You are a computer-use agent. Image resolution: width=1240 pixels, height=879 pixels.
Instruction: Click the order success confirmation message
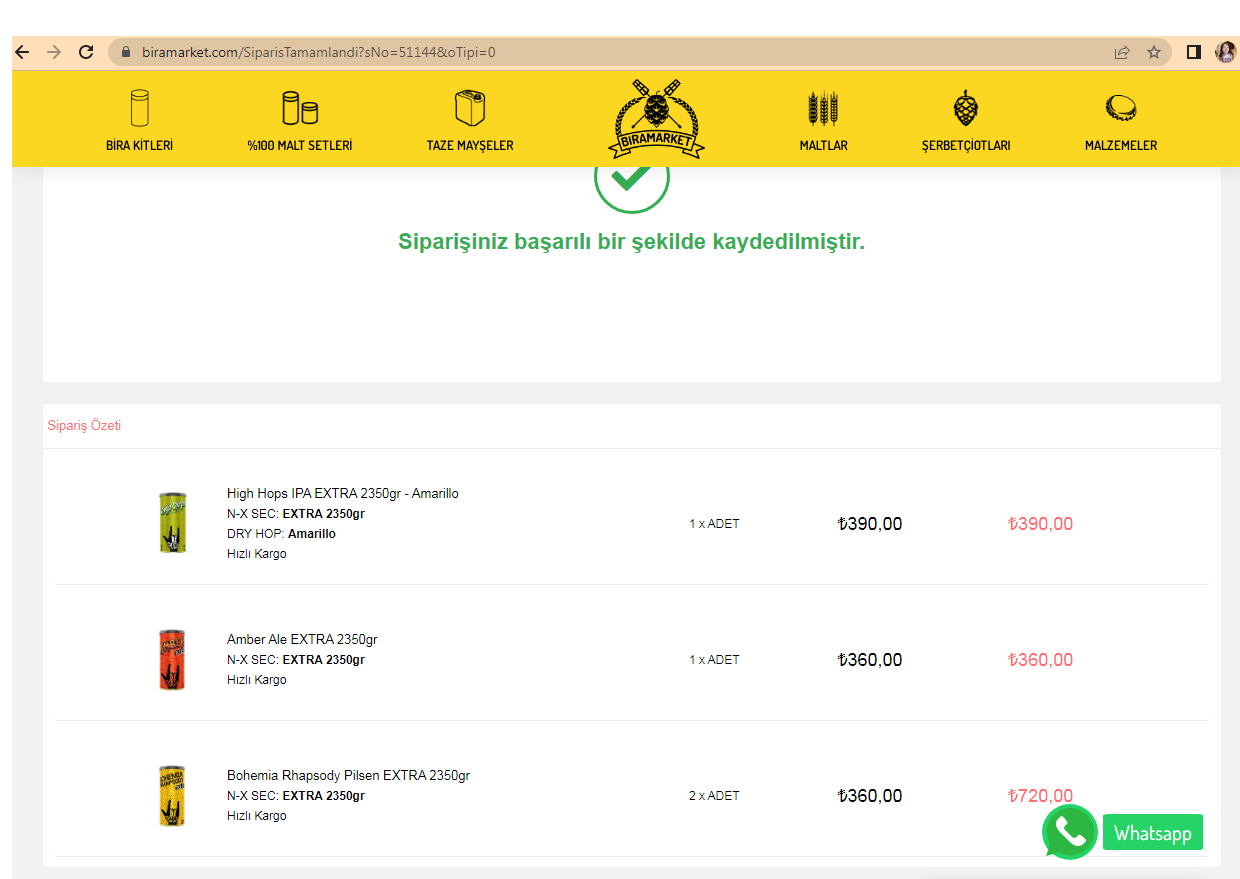pyautogui.click(x=631, y=242)
